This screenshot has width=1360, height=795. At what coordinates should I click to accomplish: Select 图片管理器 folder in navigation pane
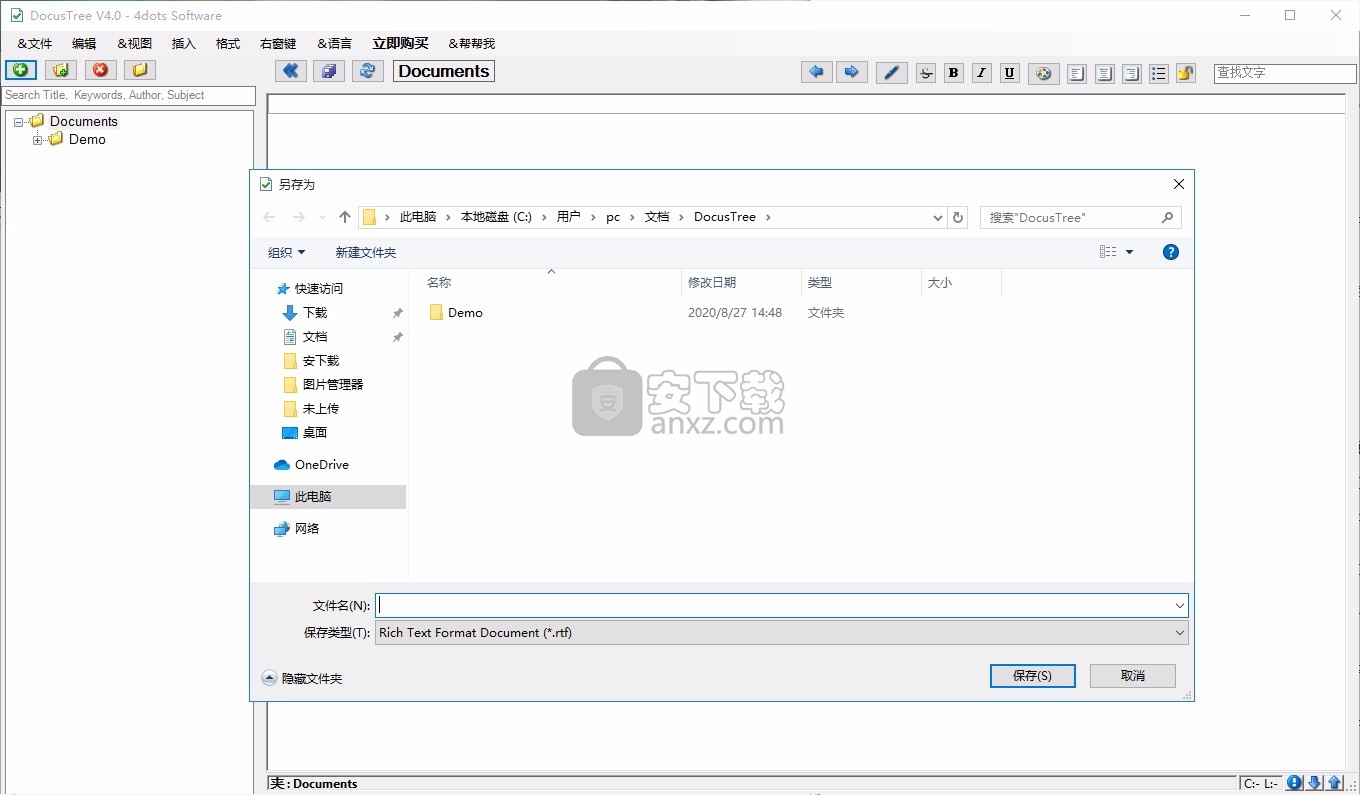click(333, 385)
